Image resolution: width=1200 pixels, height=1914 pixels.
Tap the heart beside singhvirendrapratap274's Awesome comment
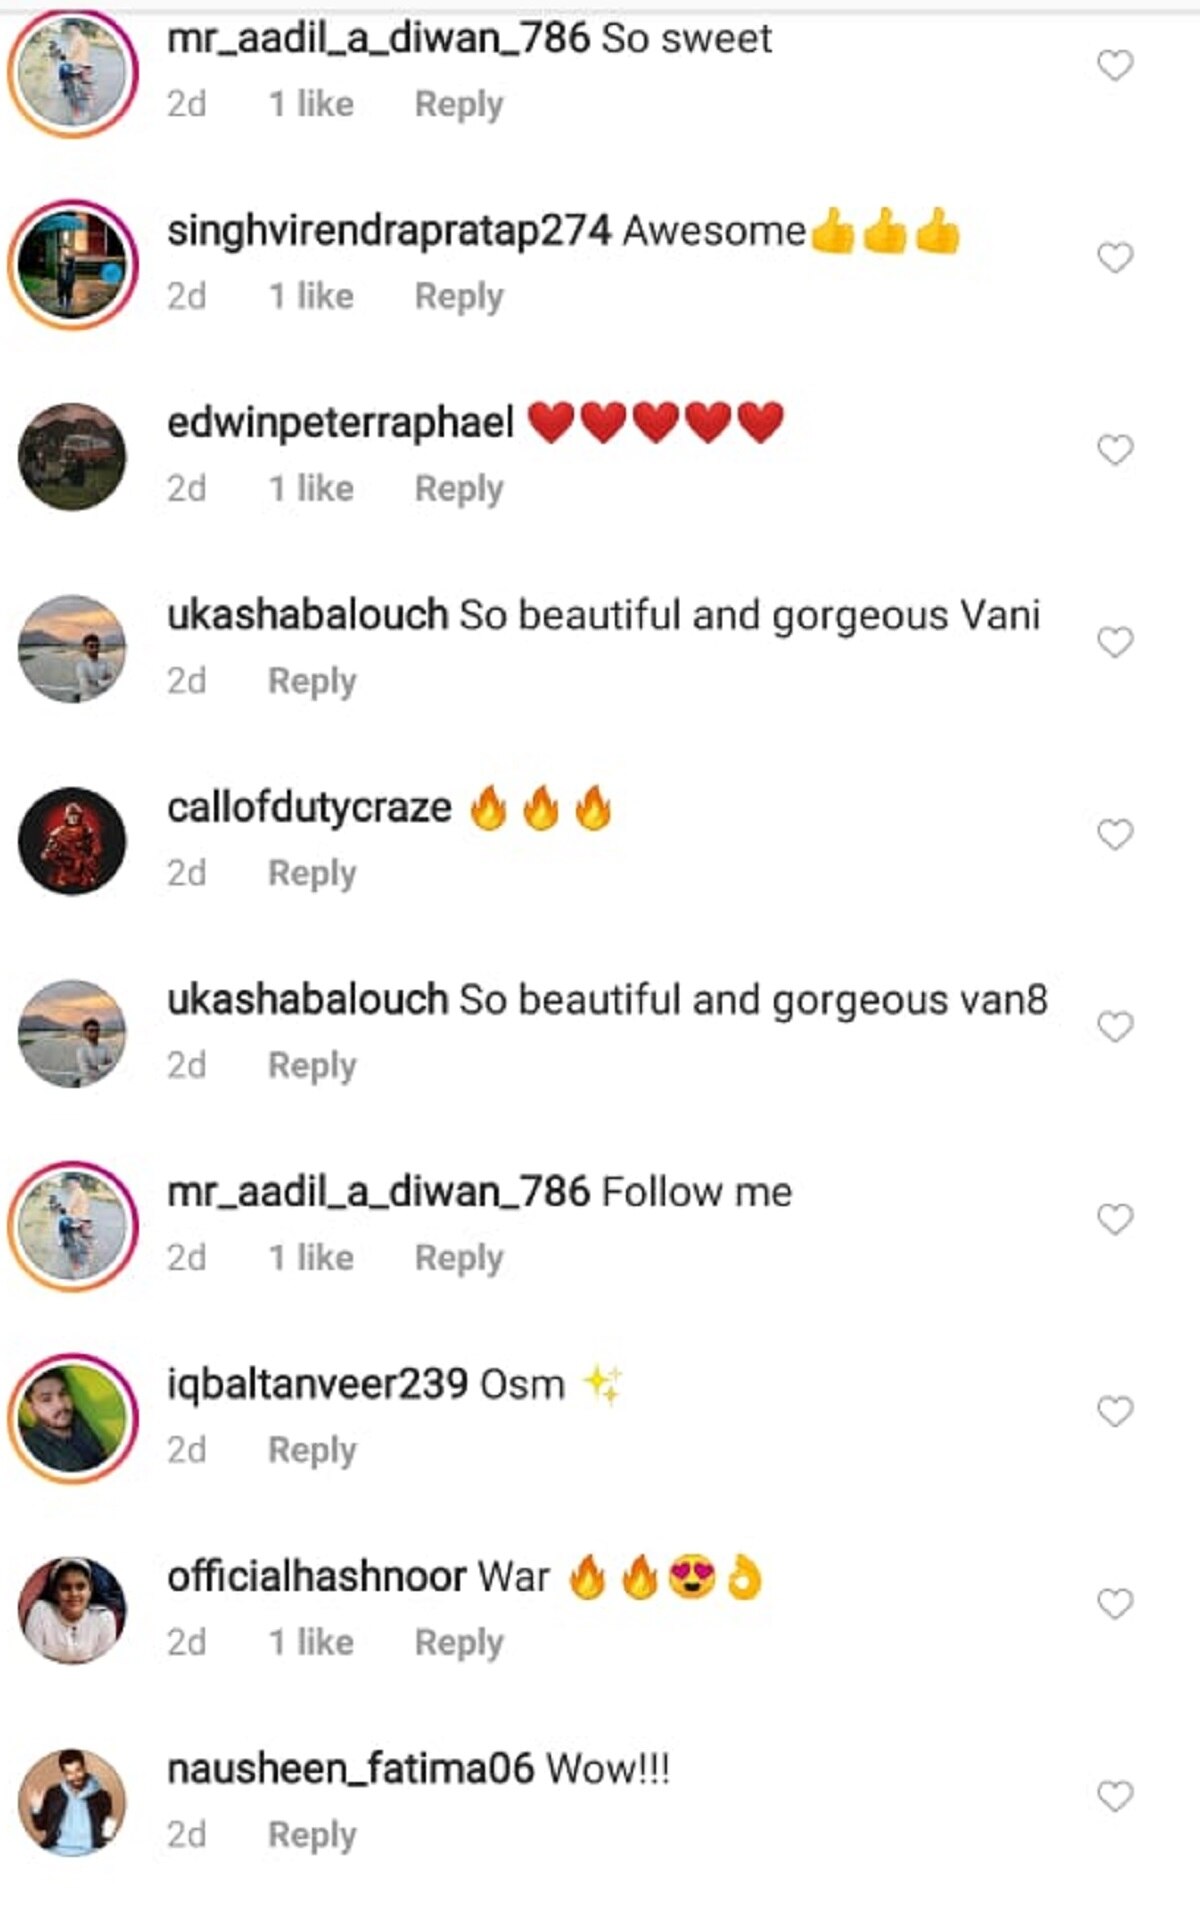[x=1115, y=258]
